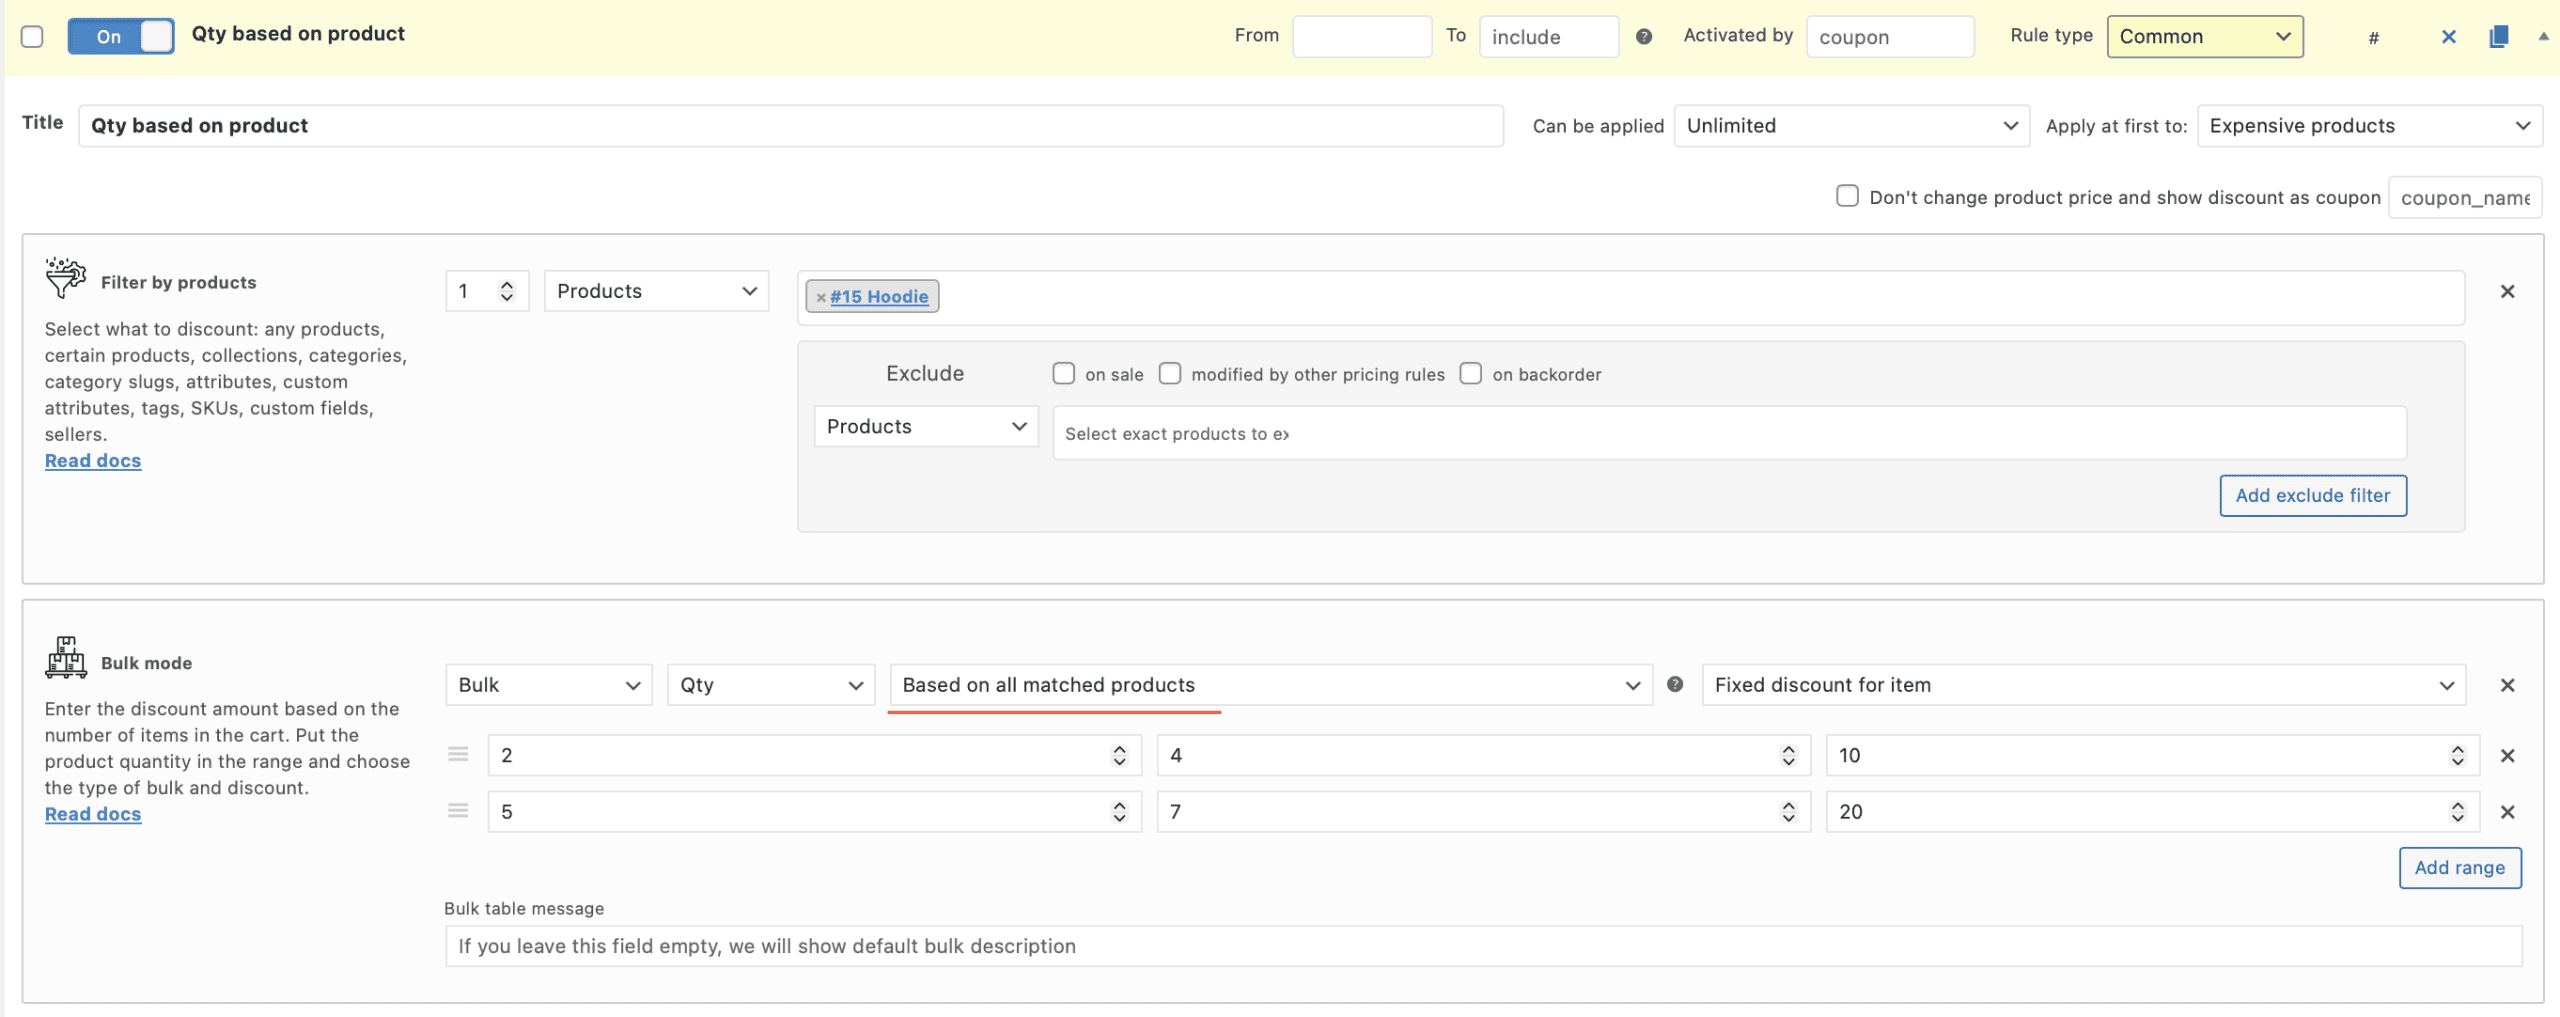Expand the Can be applied Unlimited dropdown
The image size is (2560, 1017).
point(1851,126)
